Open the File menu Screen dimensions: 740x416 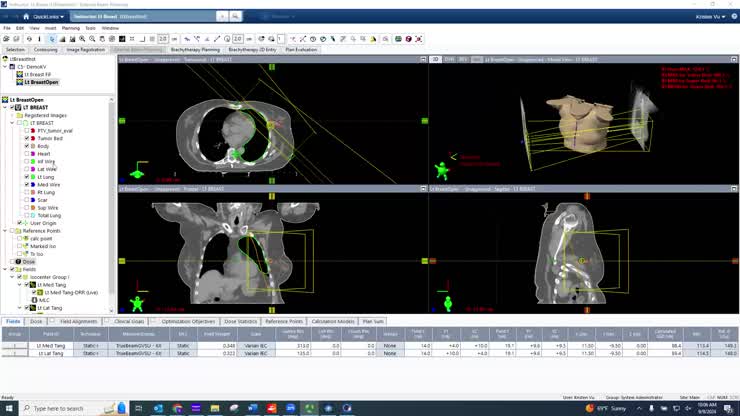click(x=7, y=28)
